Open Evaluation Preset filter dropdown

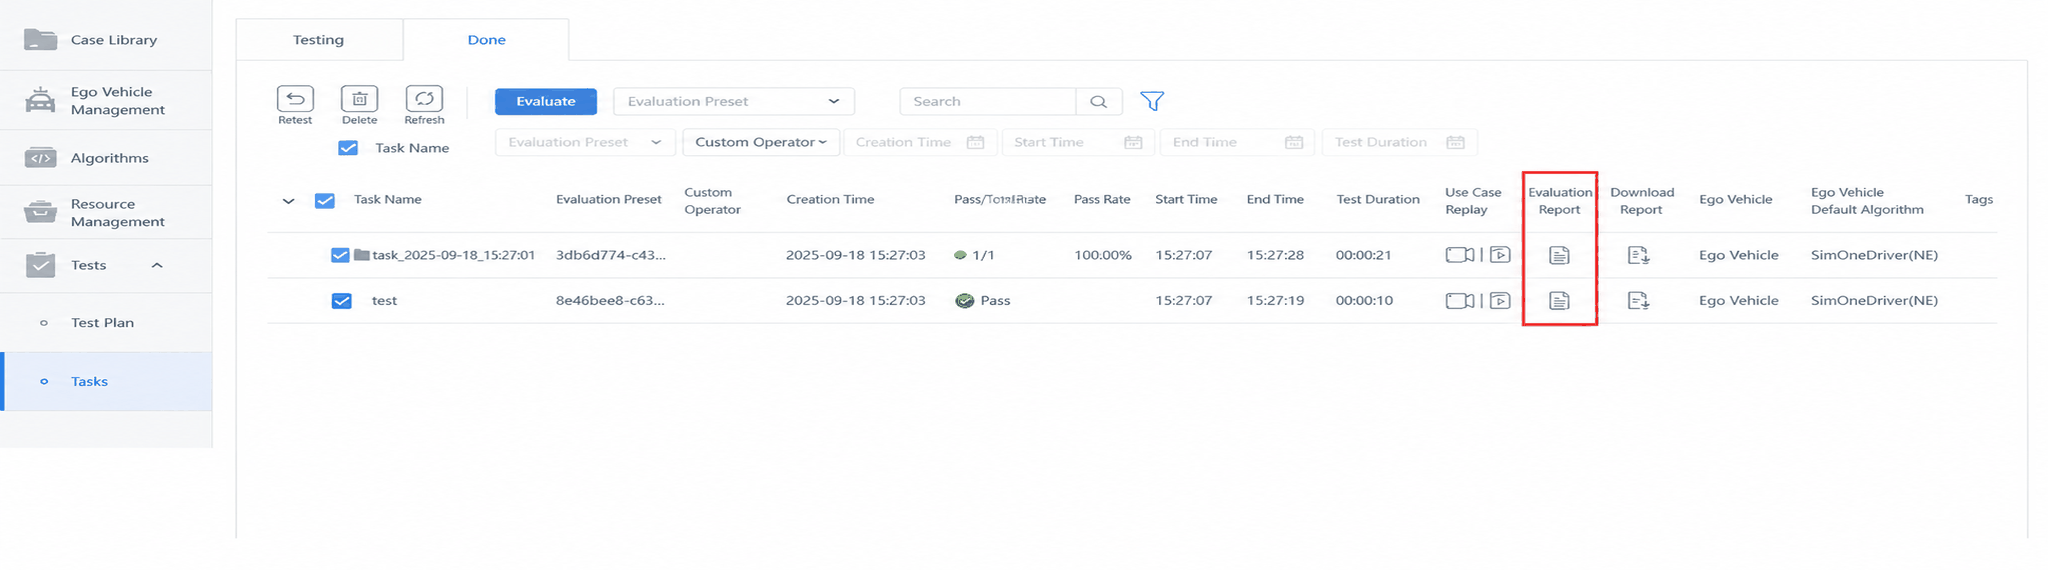pos(585,142)
